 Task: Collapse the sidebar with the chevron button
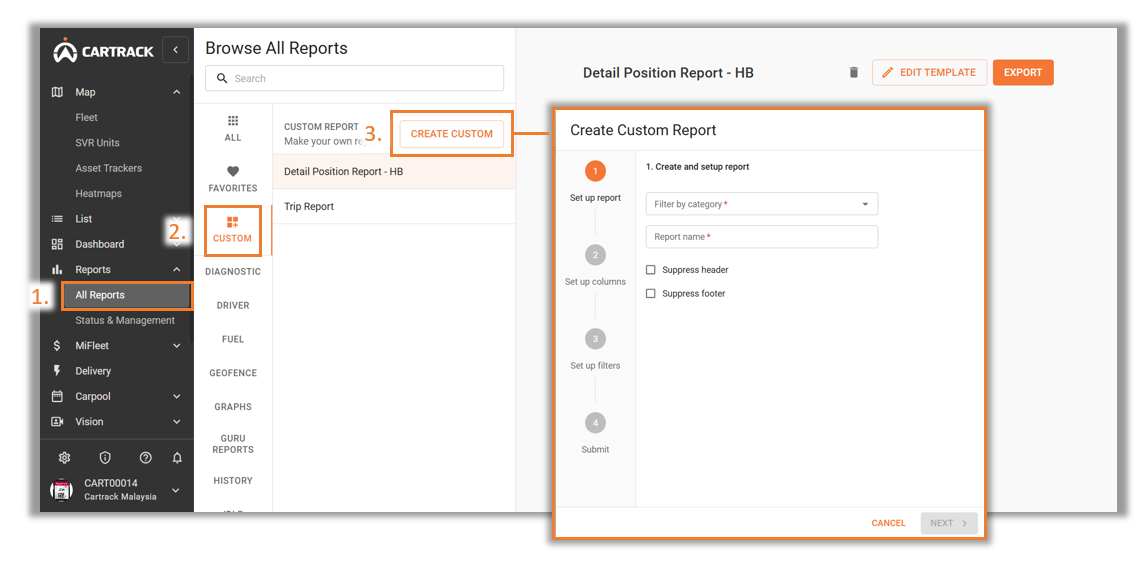pyautogui.click(x=176, y=50)
